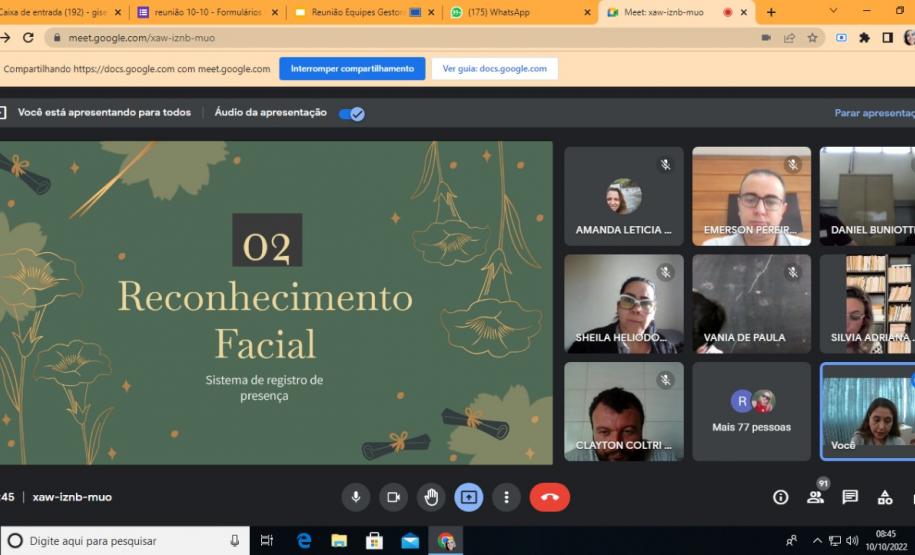Click the present screen button
The height and width of the screenshot is (555, 915).
(469, 497)
